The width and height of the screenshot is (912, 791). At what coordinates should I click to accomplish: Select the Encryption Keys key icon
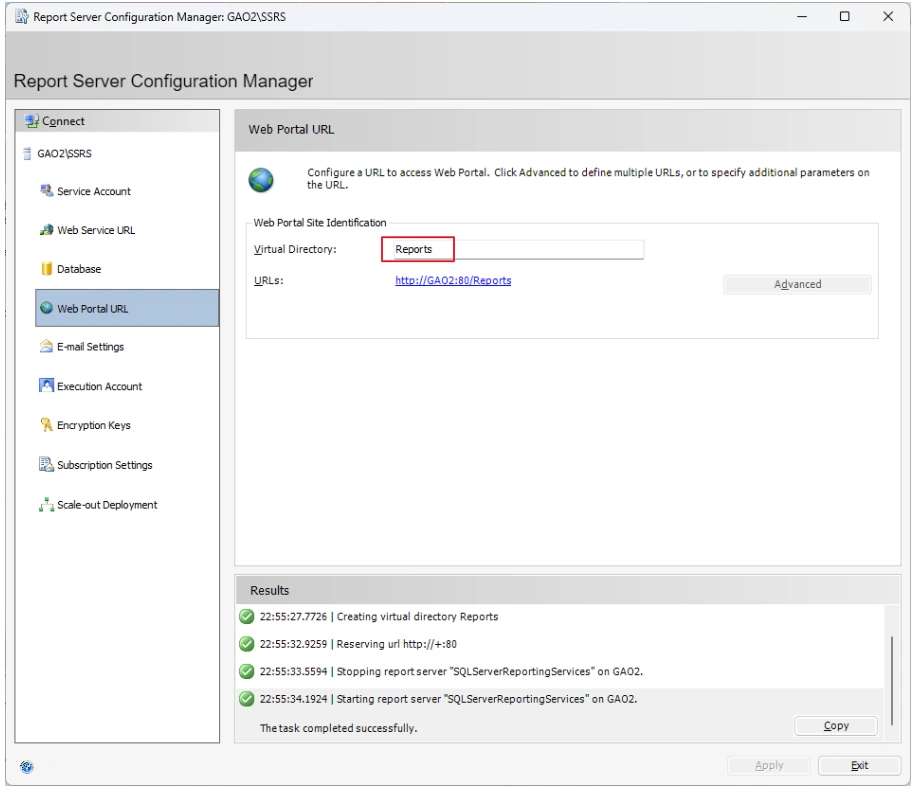(x=46, y=425)
